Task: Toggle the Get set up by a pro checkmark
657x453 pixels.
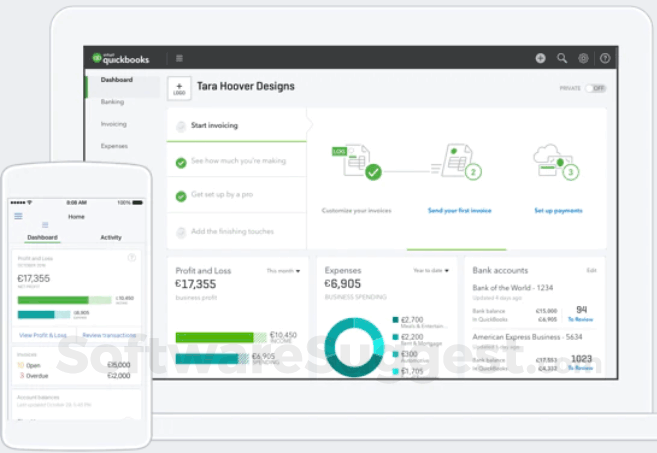Action: [181, 196]
